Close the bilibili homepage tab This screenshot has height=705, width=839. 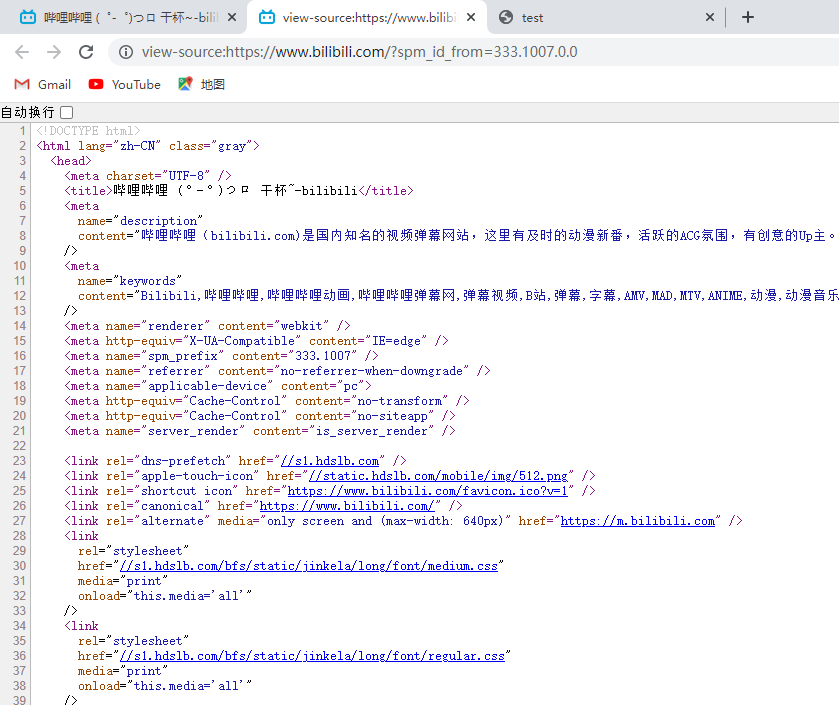232,17
